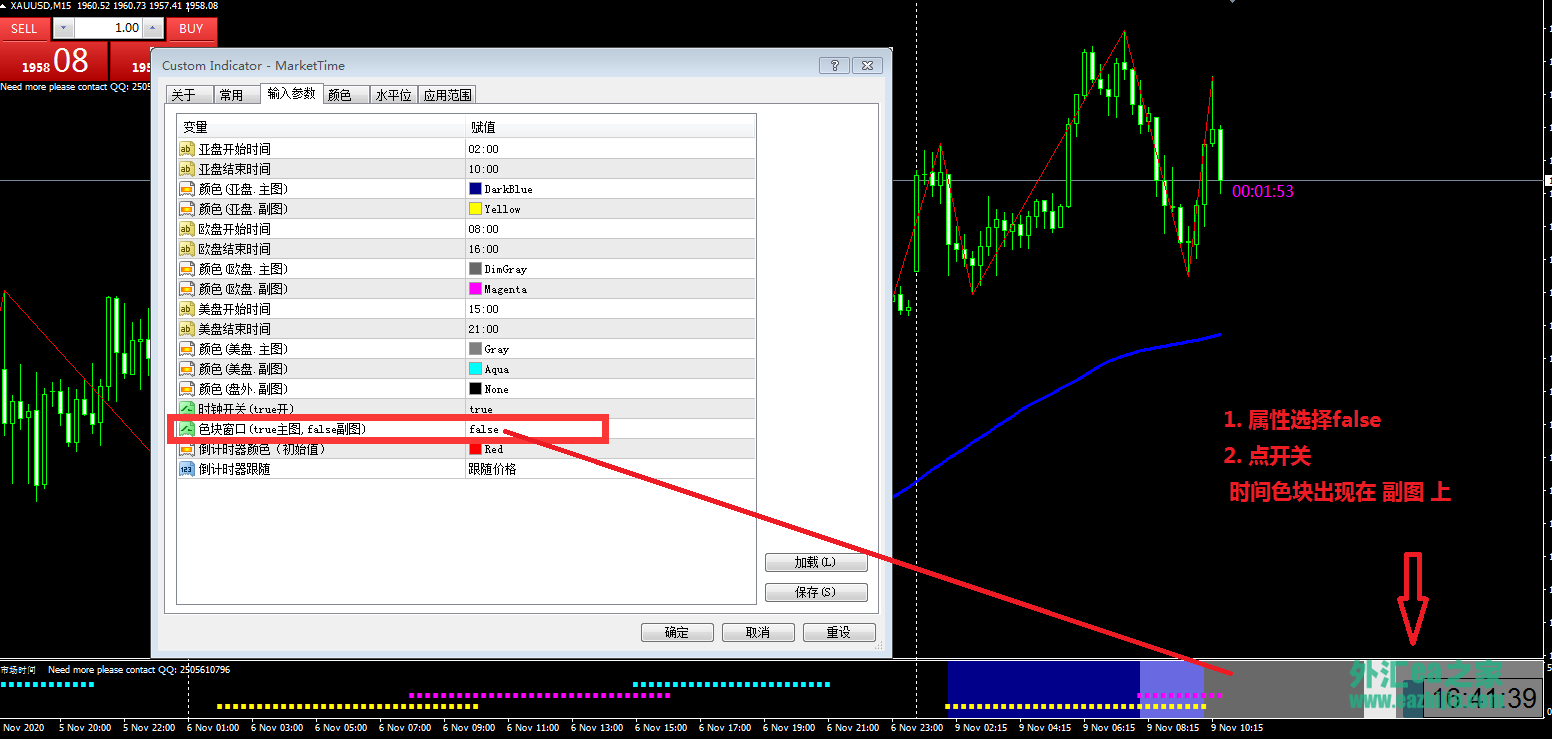Click the 变量 column header
Image resolution: width=1552 pixels, height=739 pixels.
[321, 127]
